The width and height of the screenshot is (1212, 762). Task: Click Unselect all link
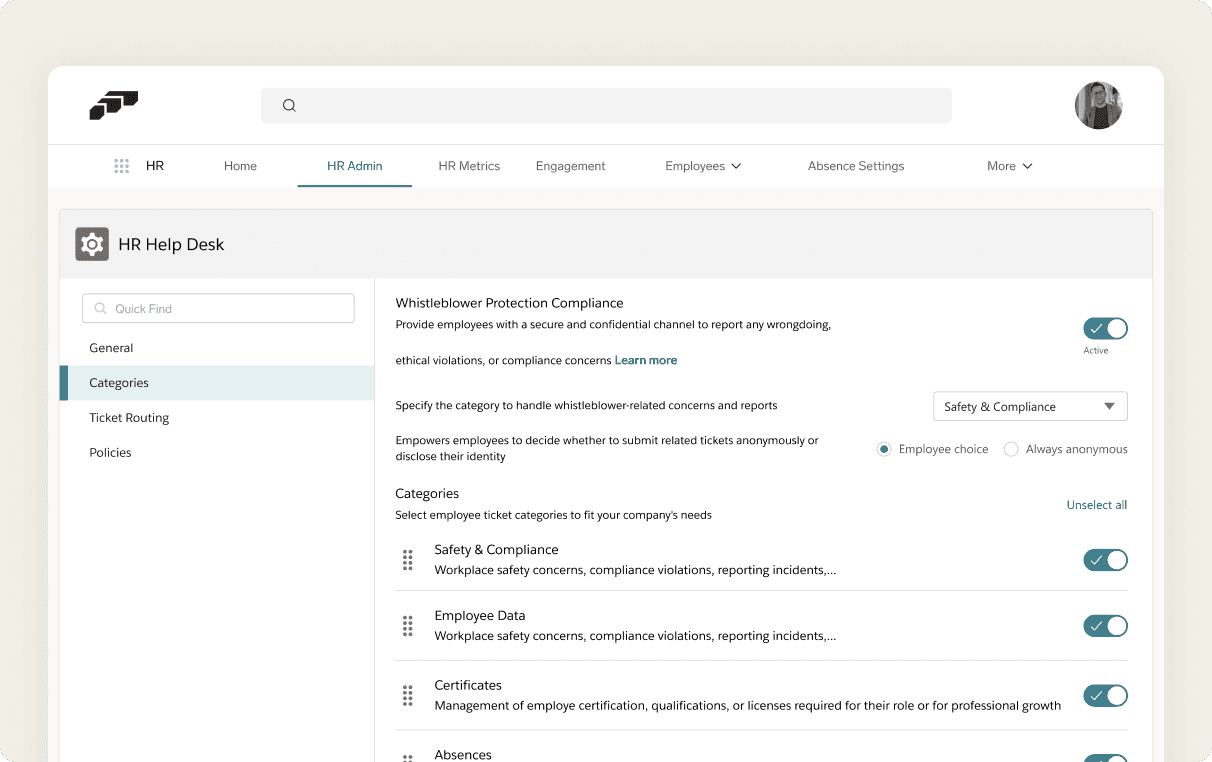tap(1097, 505)
